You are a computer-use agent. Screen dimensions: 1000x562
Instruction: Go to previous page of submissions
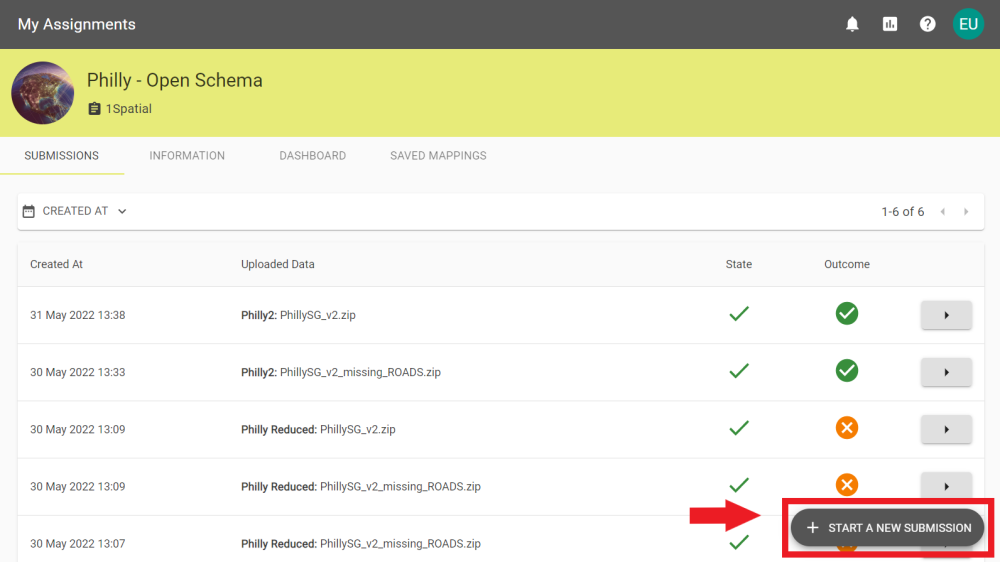[942, 212]
